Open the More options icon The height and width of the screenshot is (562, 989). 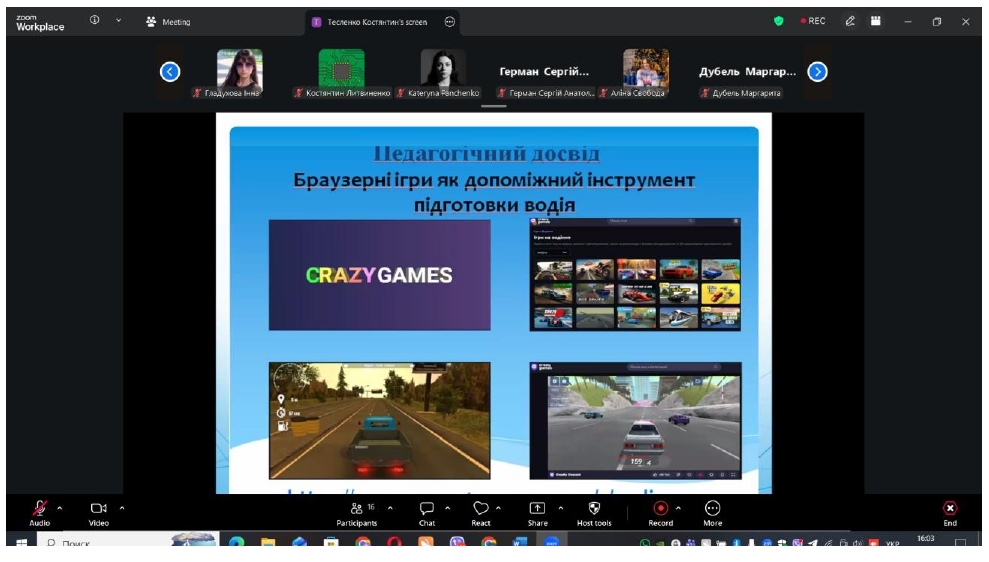pos(712,508)
